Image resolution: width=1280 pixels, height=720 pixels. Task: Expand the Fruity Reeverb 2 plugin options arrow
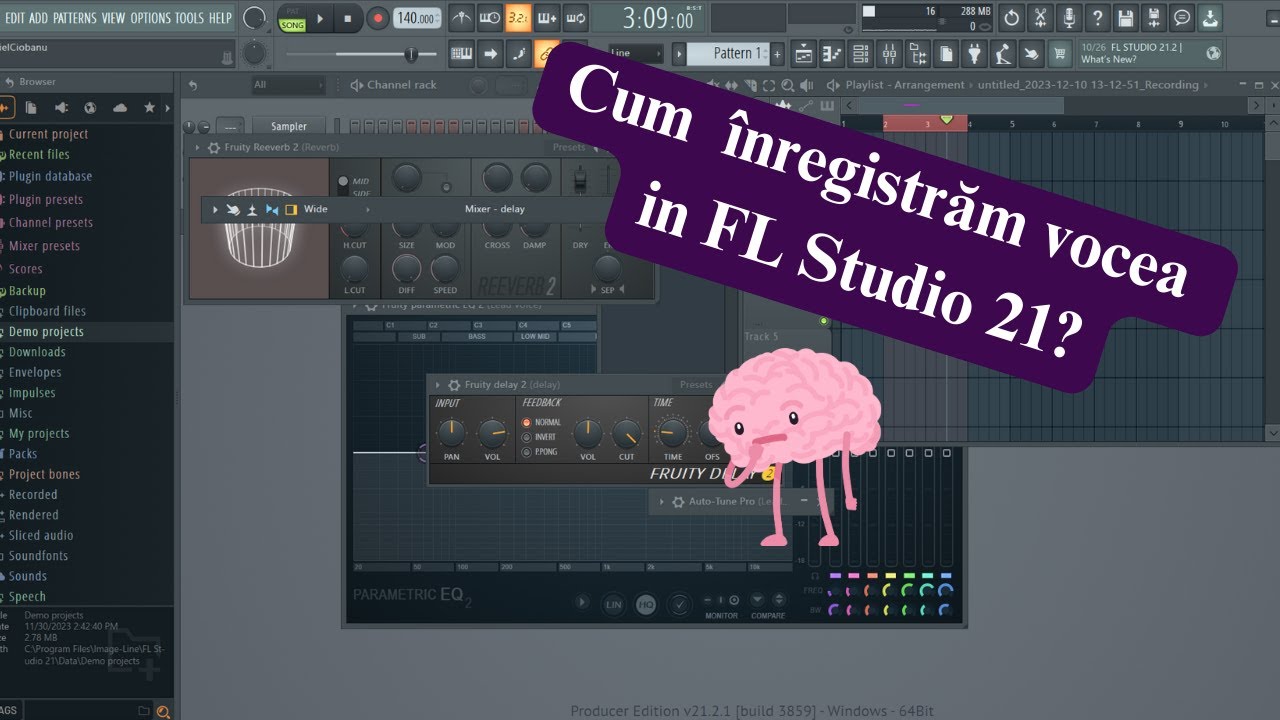197,148
